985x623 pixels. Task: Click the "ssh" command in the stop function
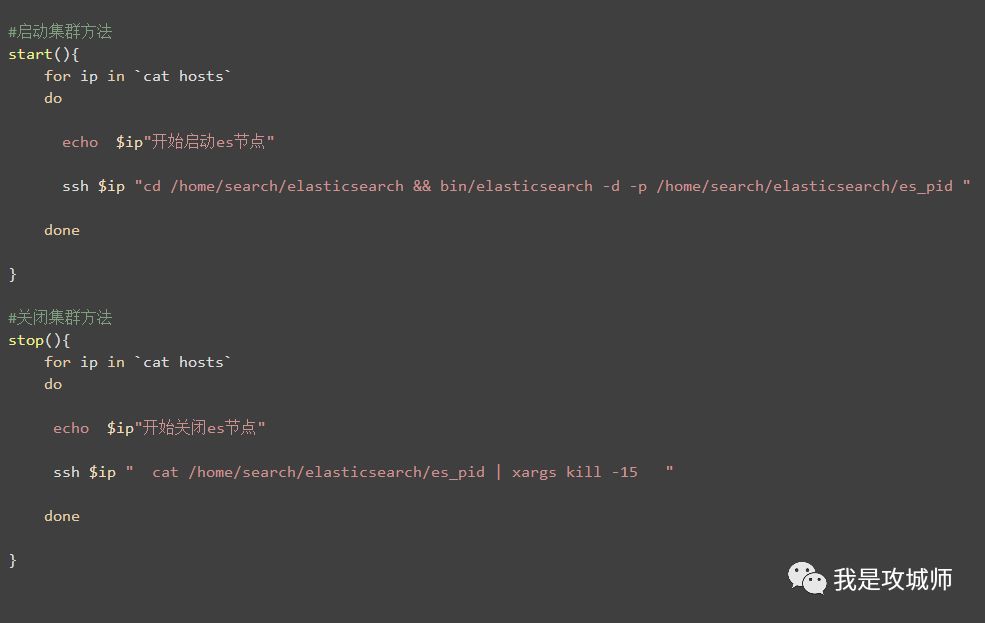[x=66, y=472]
